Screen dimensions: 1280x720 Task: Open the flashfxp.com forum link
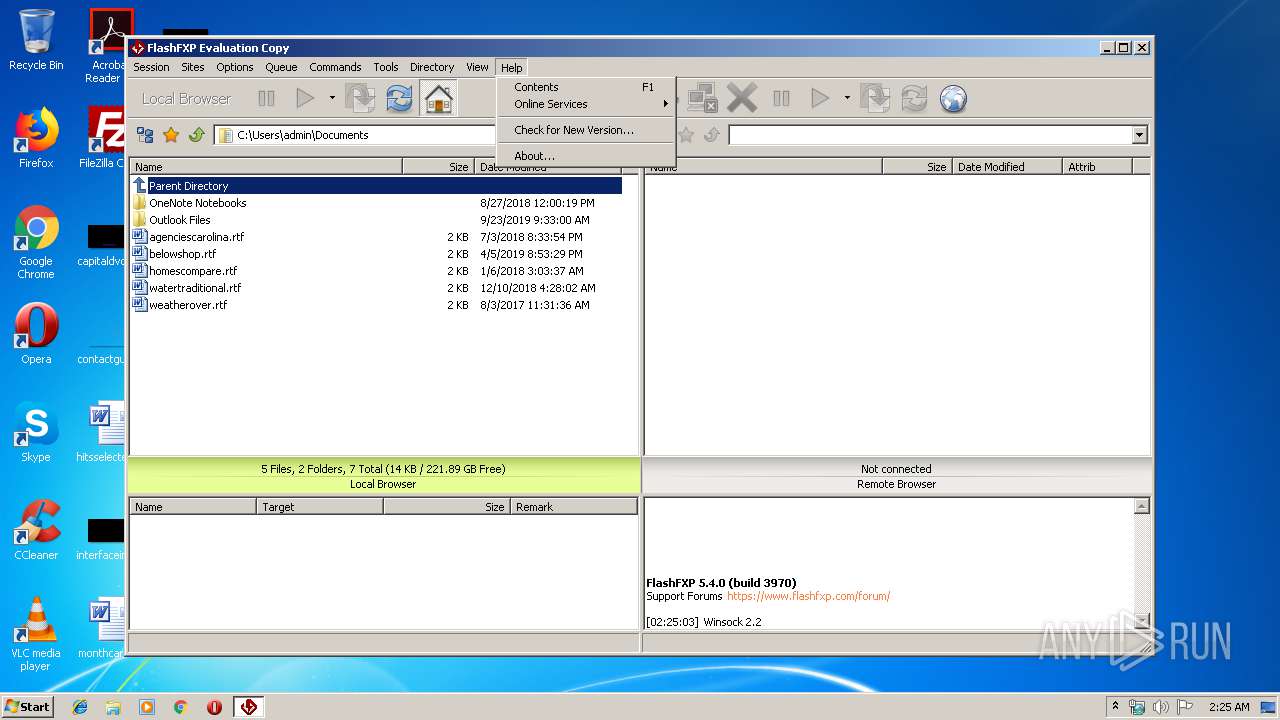[808, 596]
